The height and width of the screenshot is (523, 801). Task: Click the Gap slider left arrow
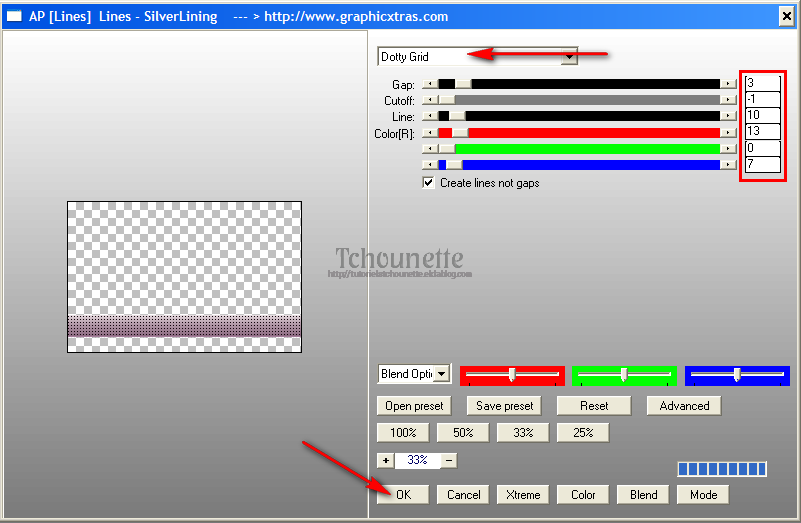429,85
